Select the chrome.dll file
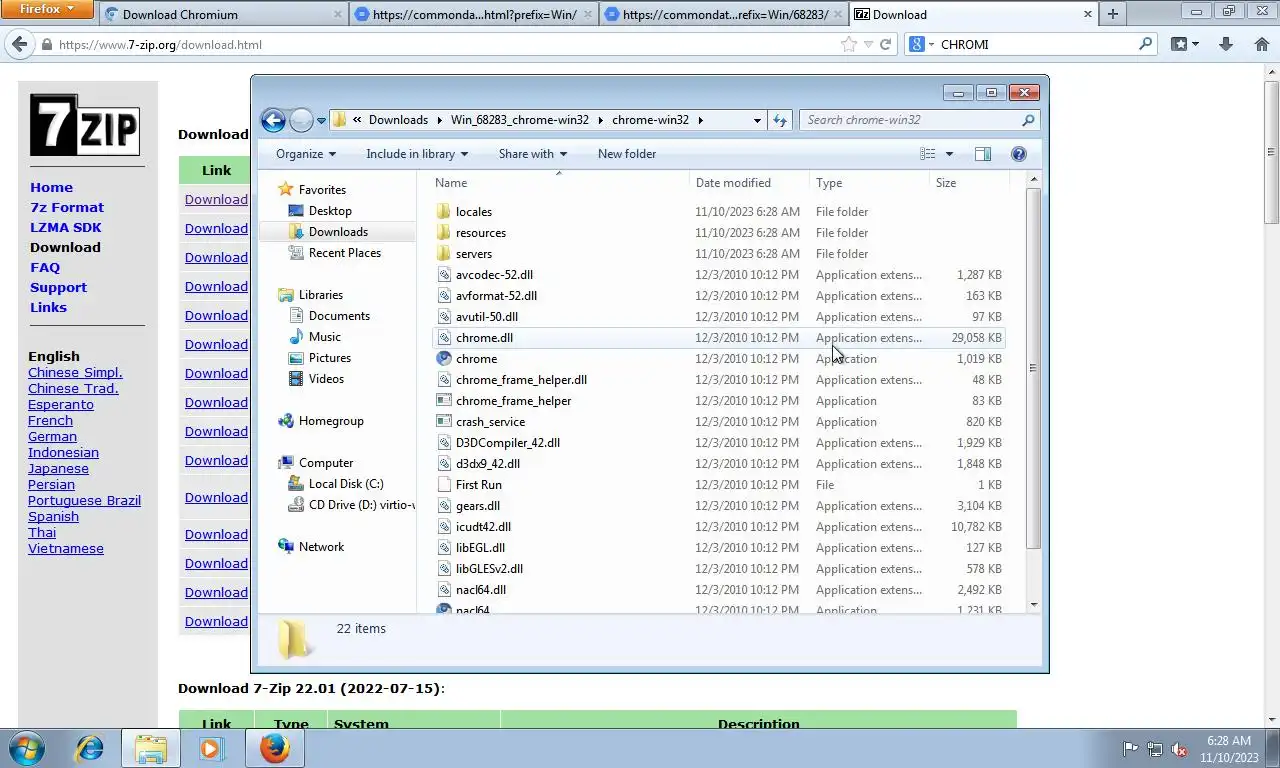 tap(484, 338)
